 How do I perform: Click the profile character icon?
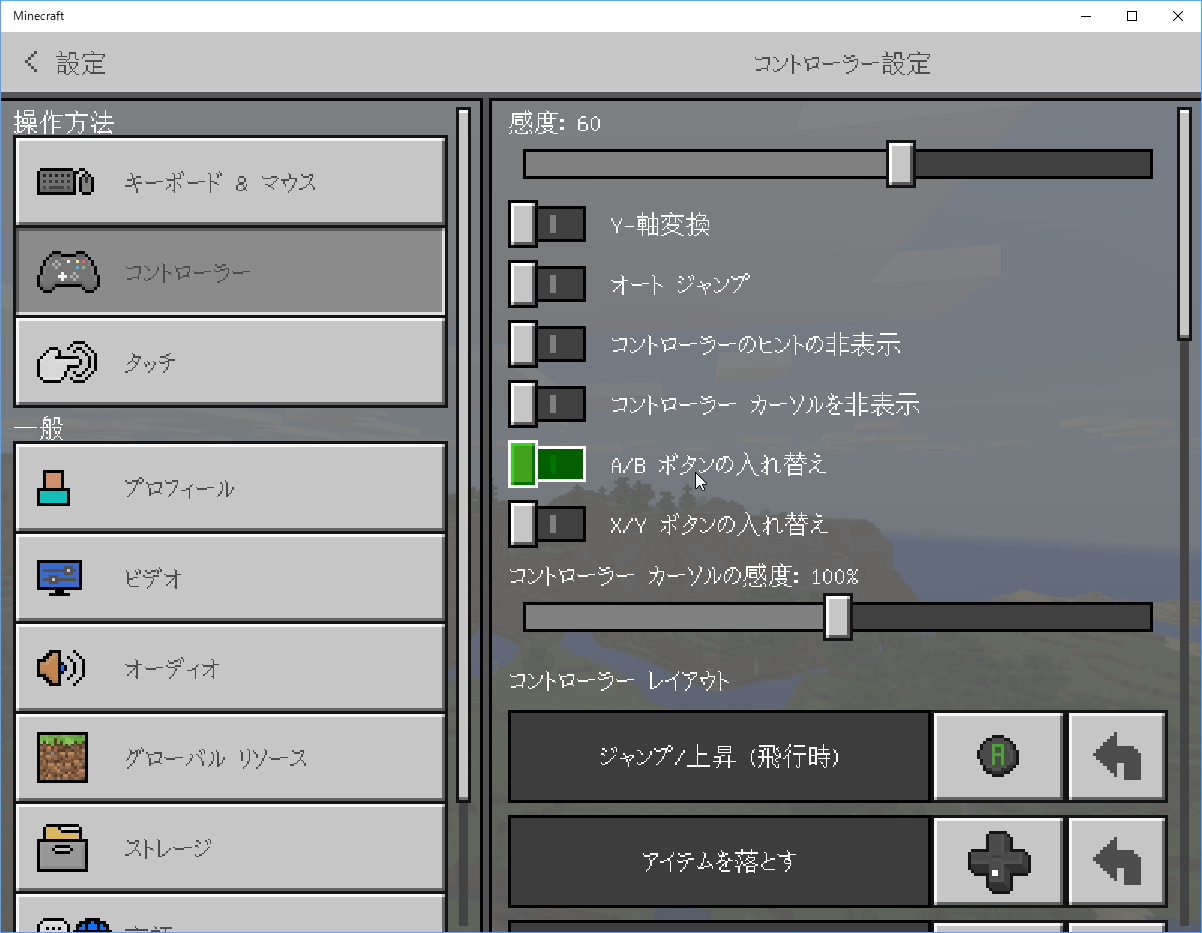point(54,487)
